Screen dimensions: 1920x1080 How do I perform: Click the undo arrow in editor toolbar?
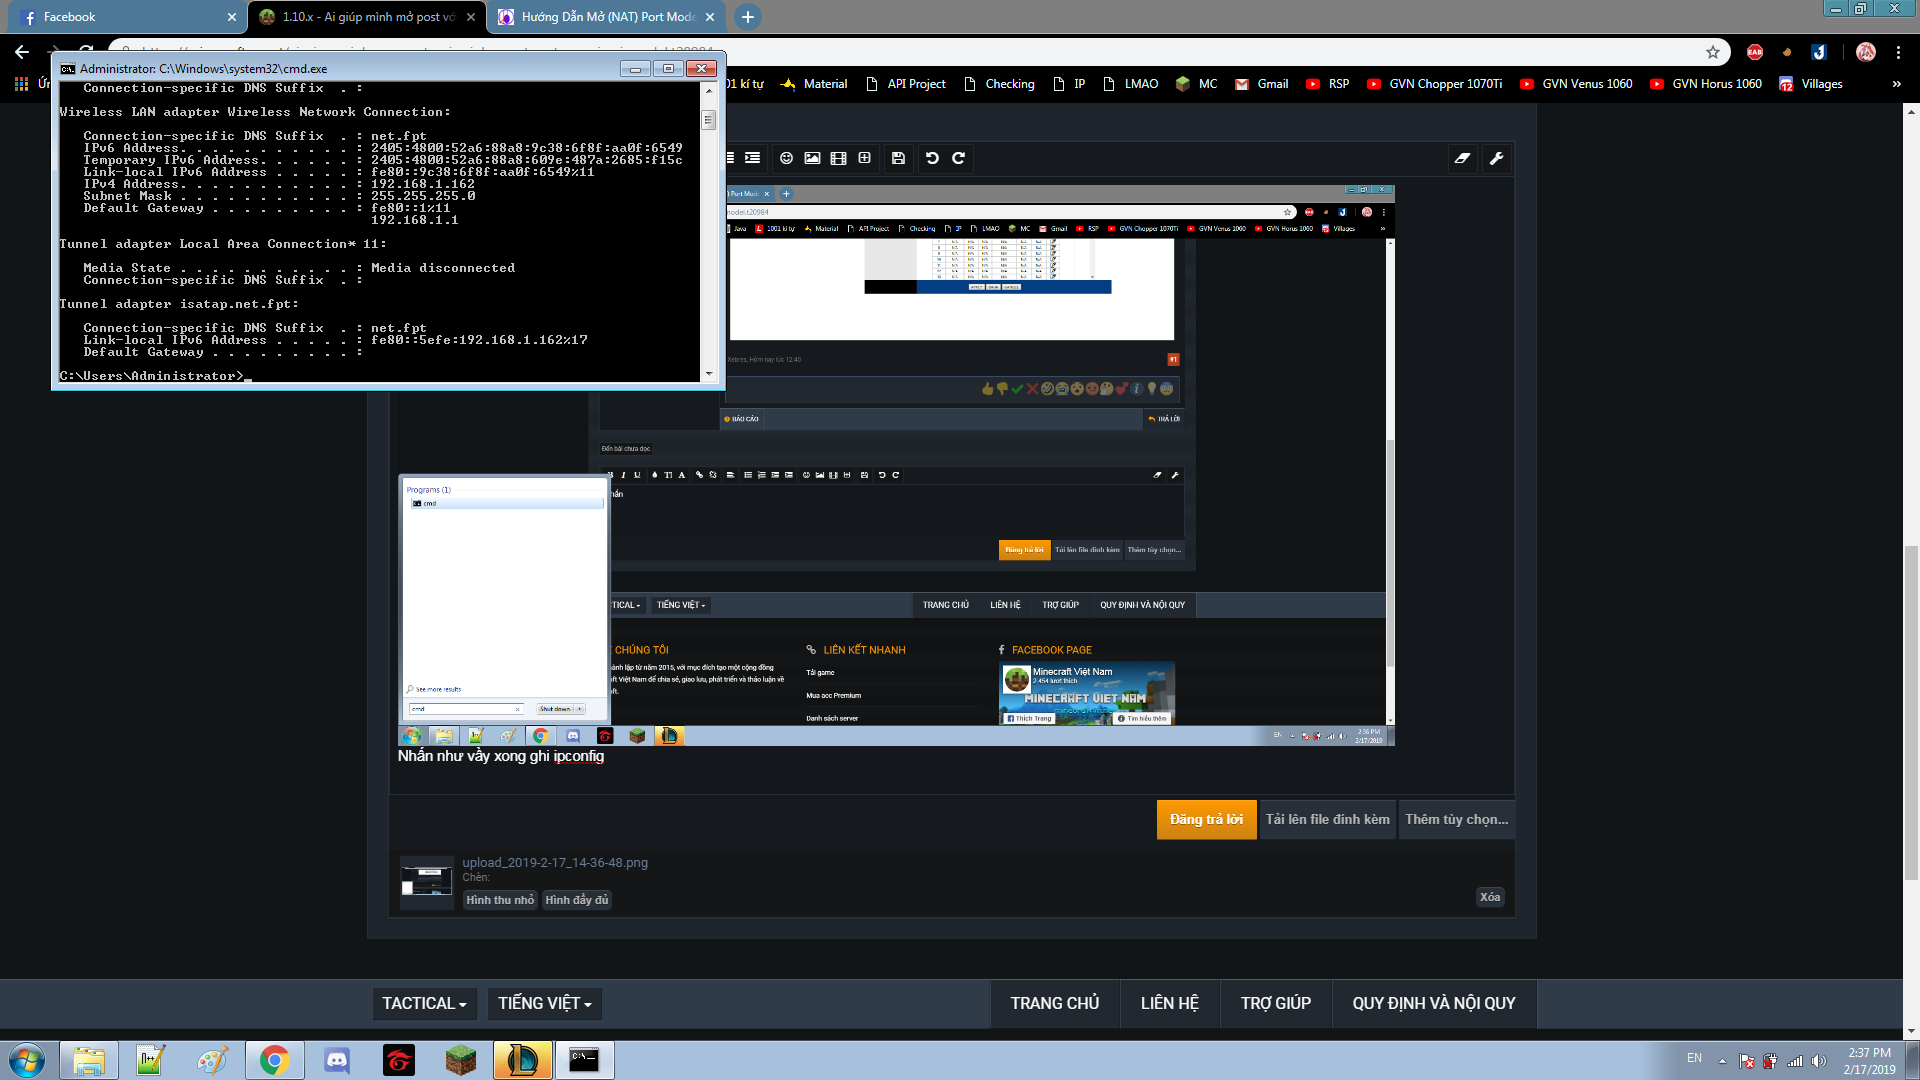point(932,158)
